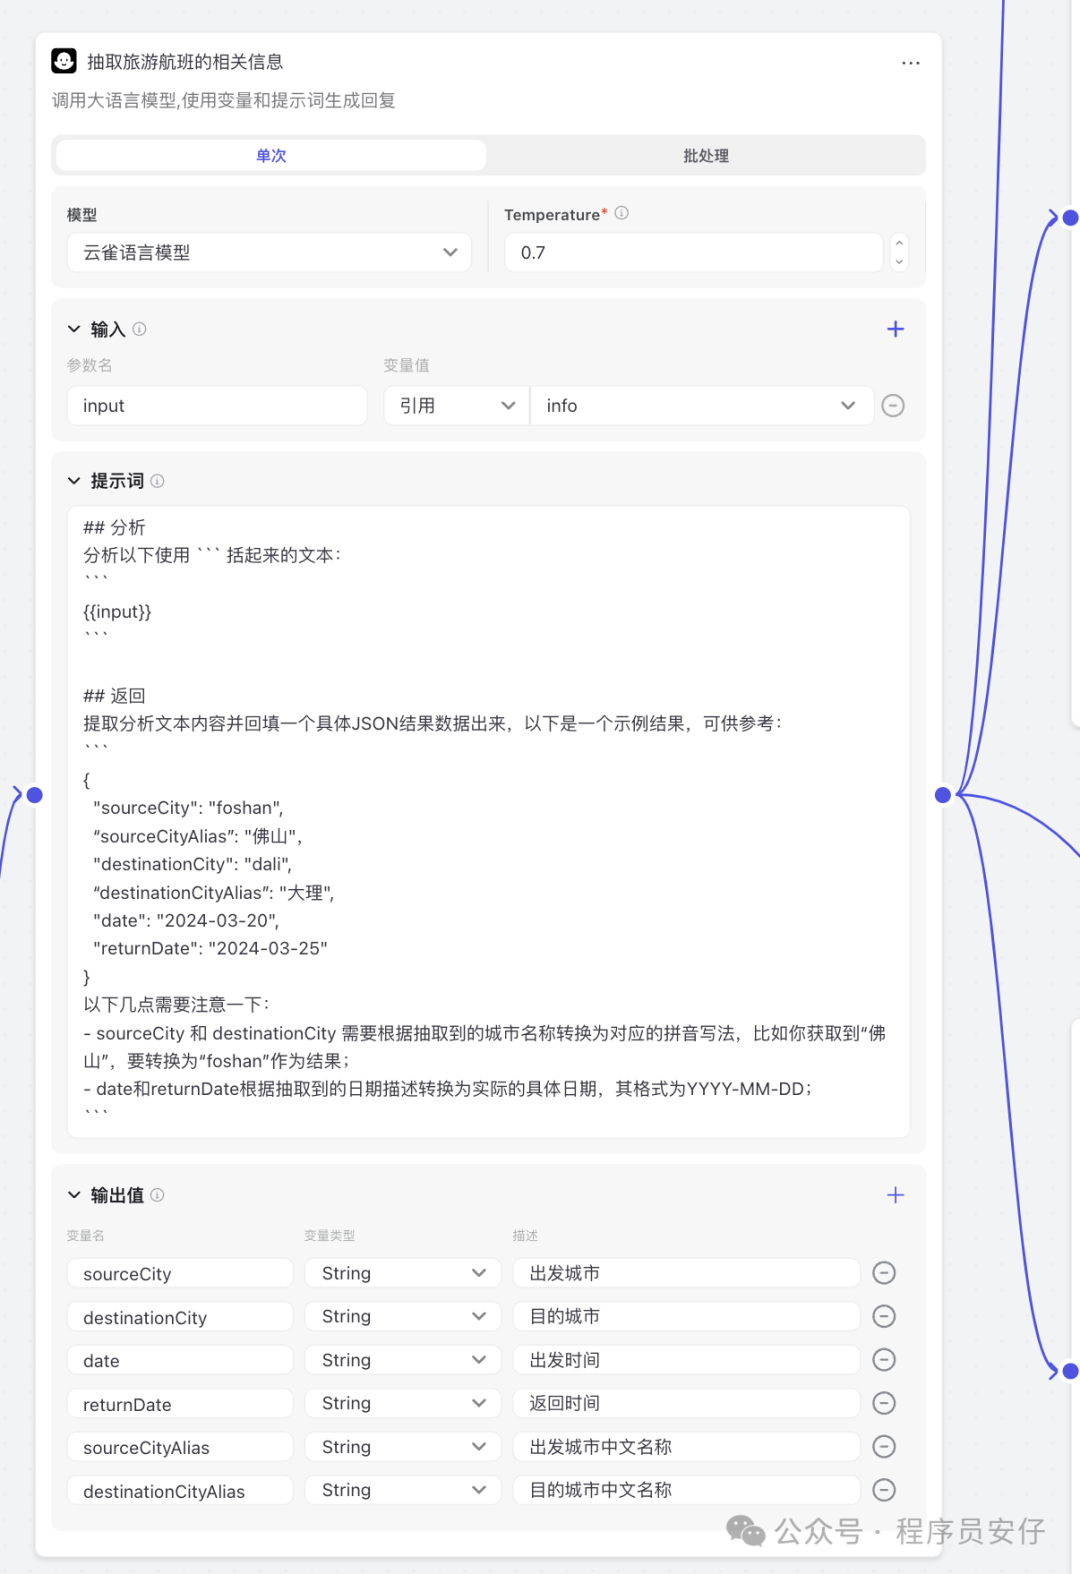This screenshot has width=1080, height=1574.
Task: Open type dropdown for sourceCity
Action: click(x=403, y=1273)
